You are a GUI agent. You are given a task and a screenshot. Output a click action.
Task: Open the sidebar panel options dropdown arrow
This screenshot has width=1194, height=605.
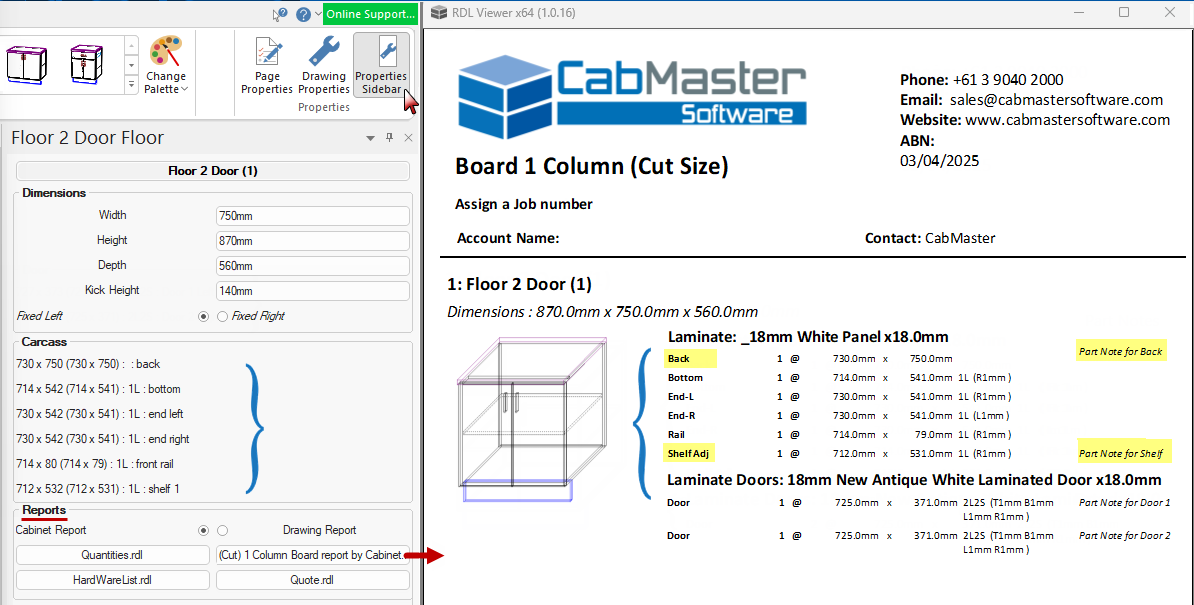(x=370, y=139)
